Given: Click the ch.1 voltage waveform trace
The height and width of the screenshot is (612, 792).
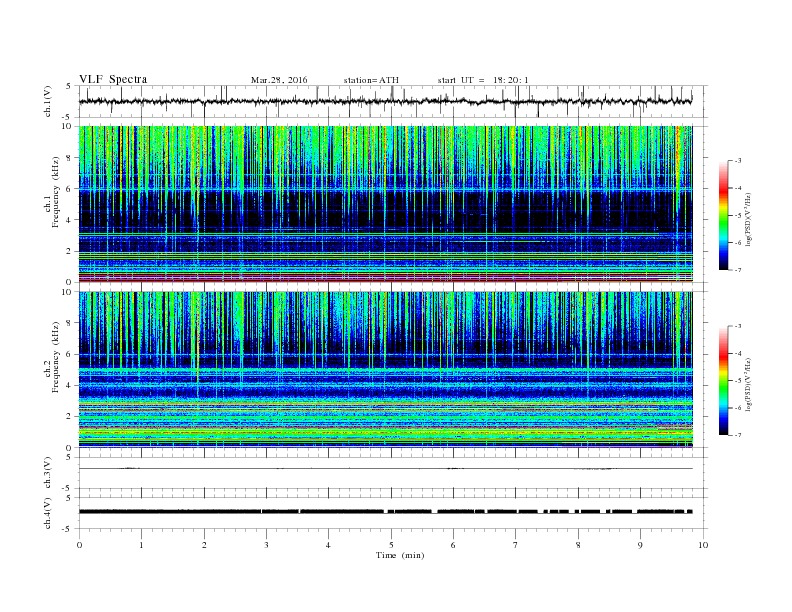Looking at the screenshot, I should click(x=385, y=101).
